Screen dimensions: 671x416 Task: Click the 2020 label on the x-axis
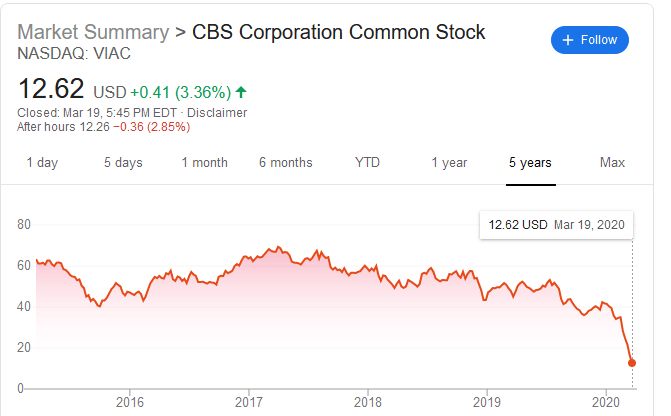point(607,402)
